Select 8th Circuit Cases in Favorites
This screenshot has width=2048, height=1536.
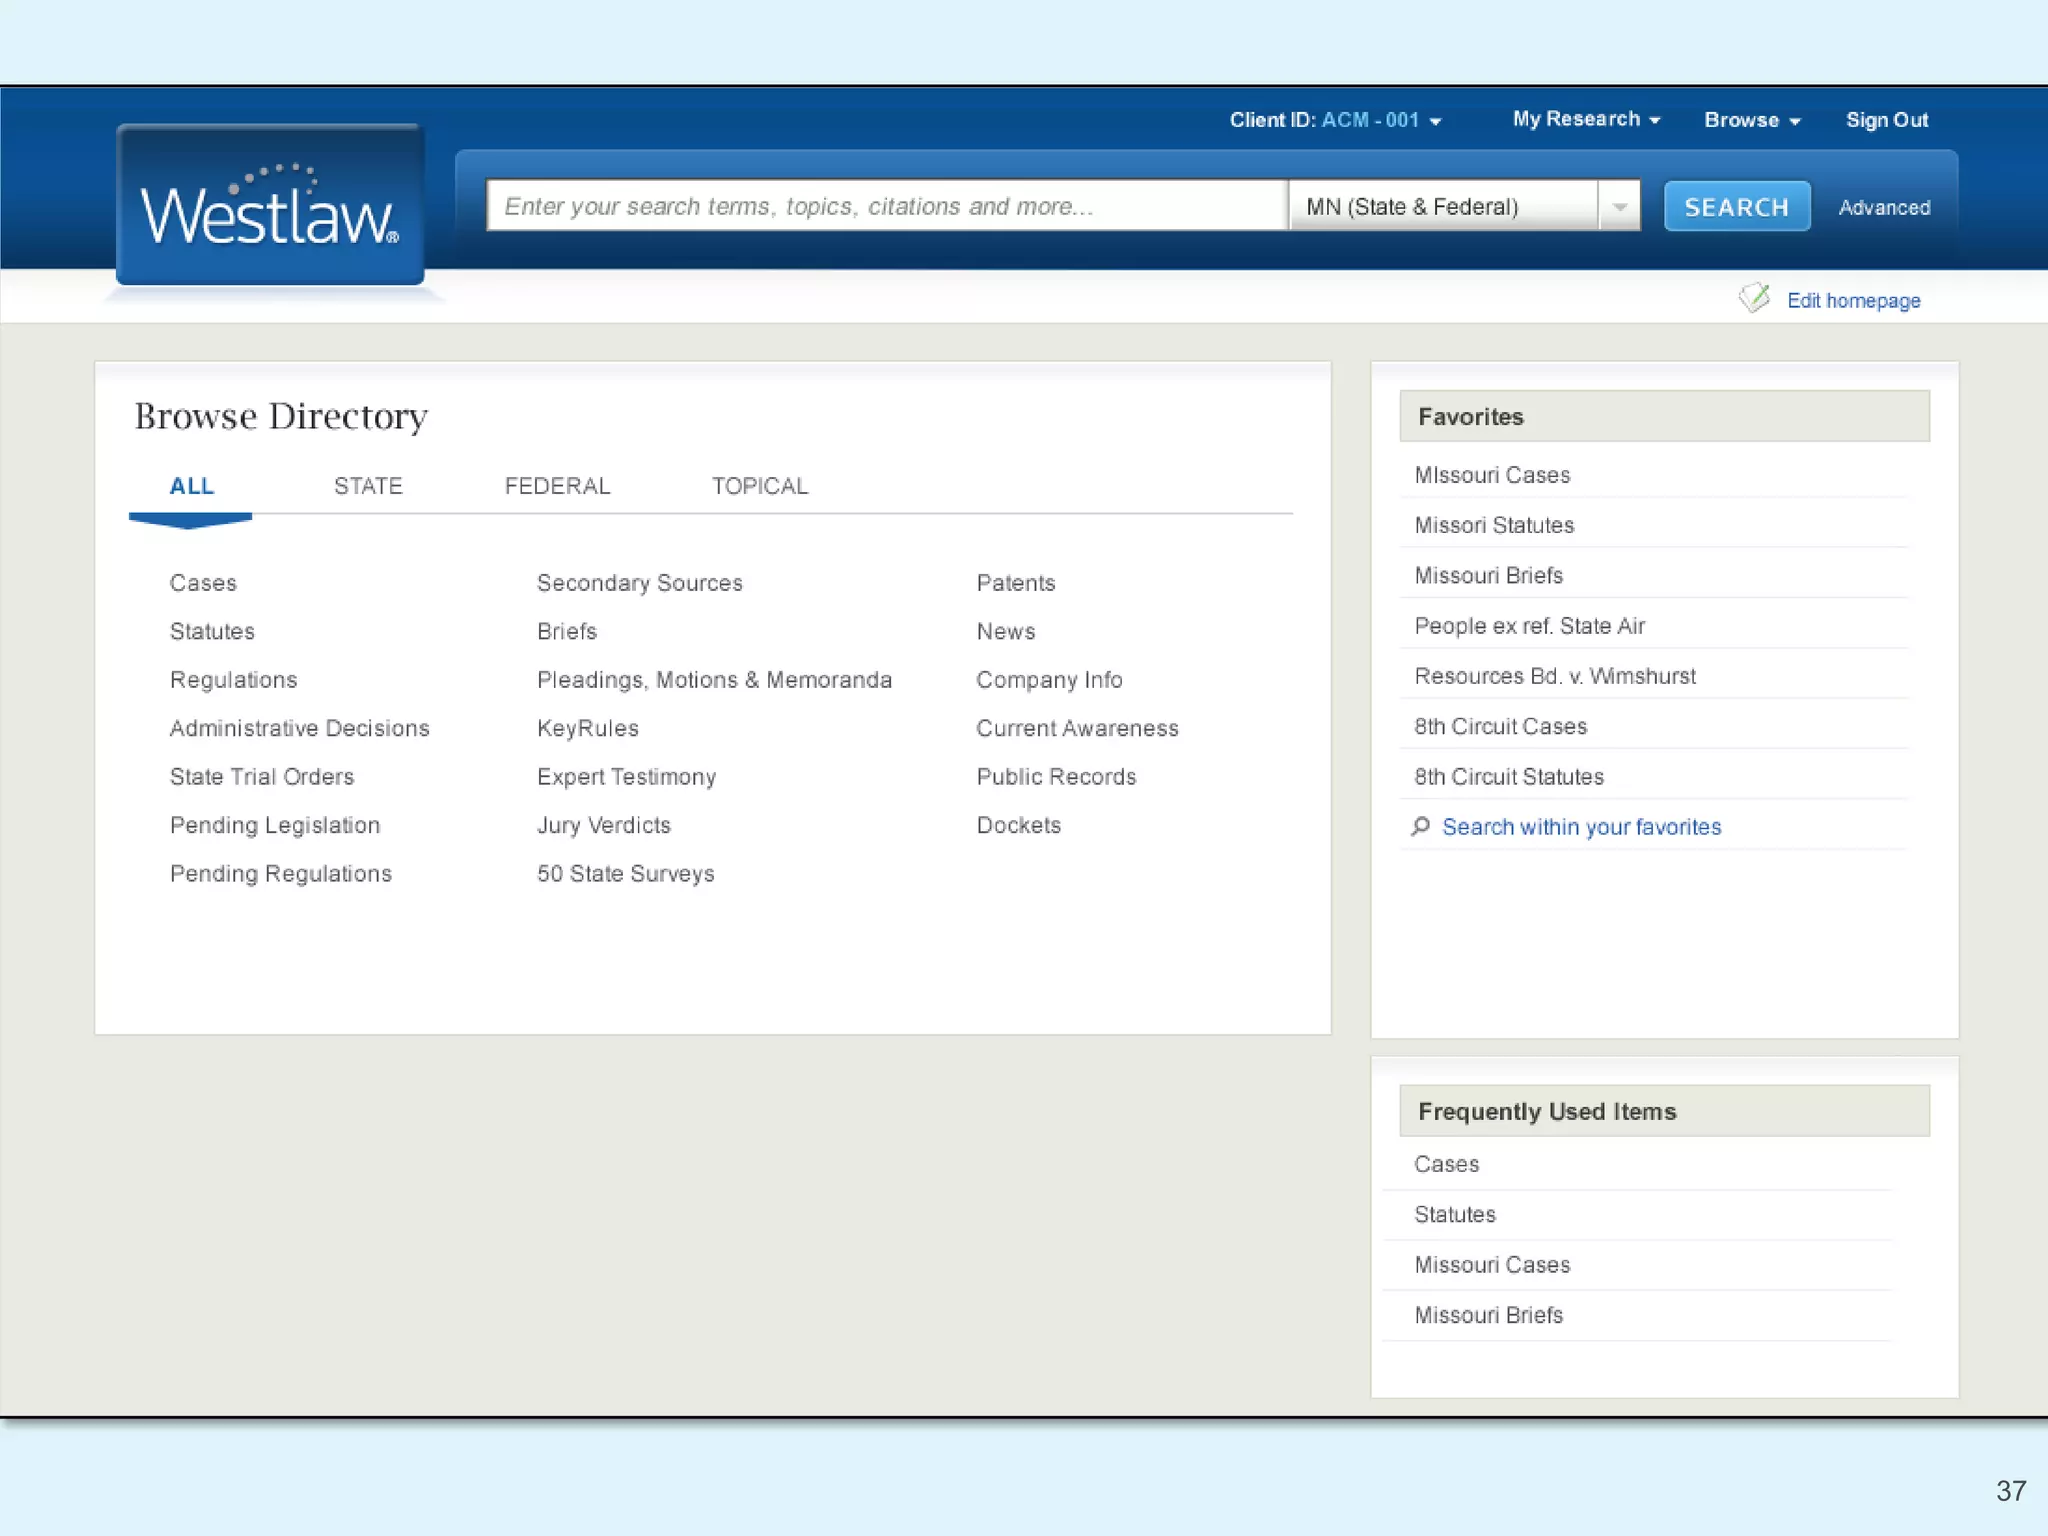pyautogui.click(x=1500, y=726)
